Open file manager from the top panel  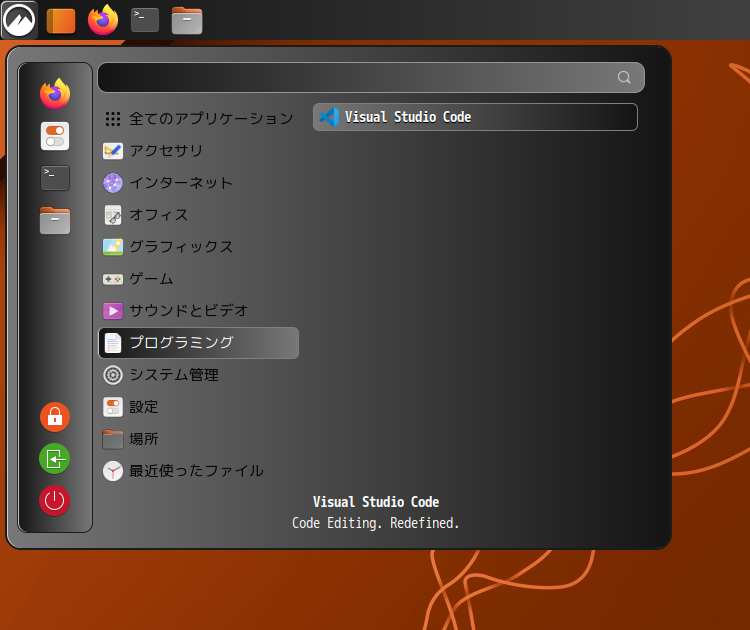[187, 21]
